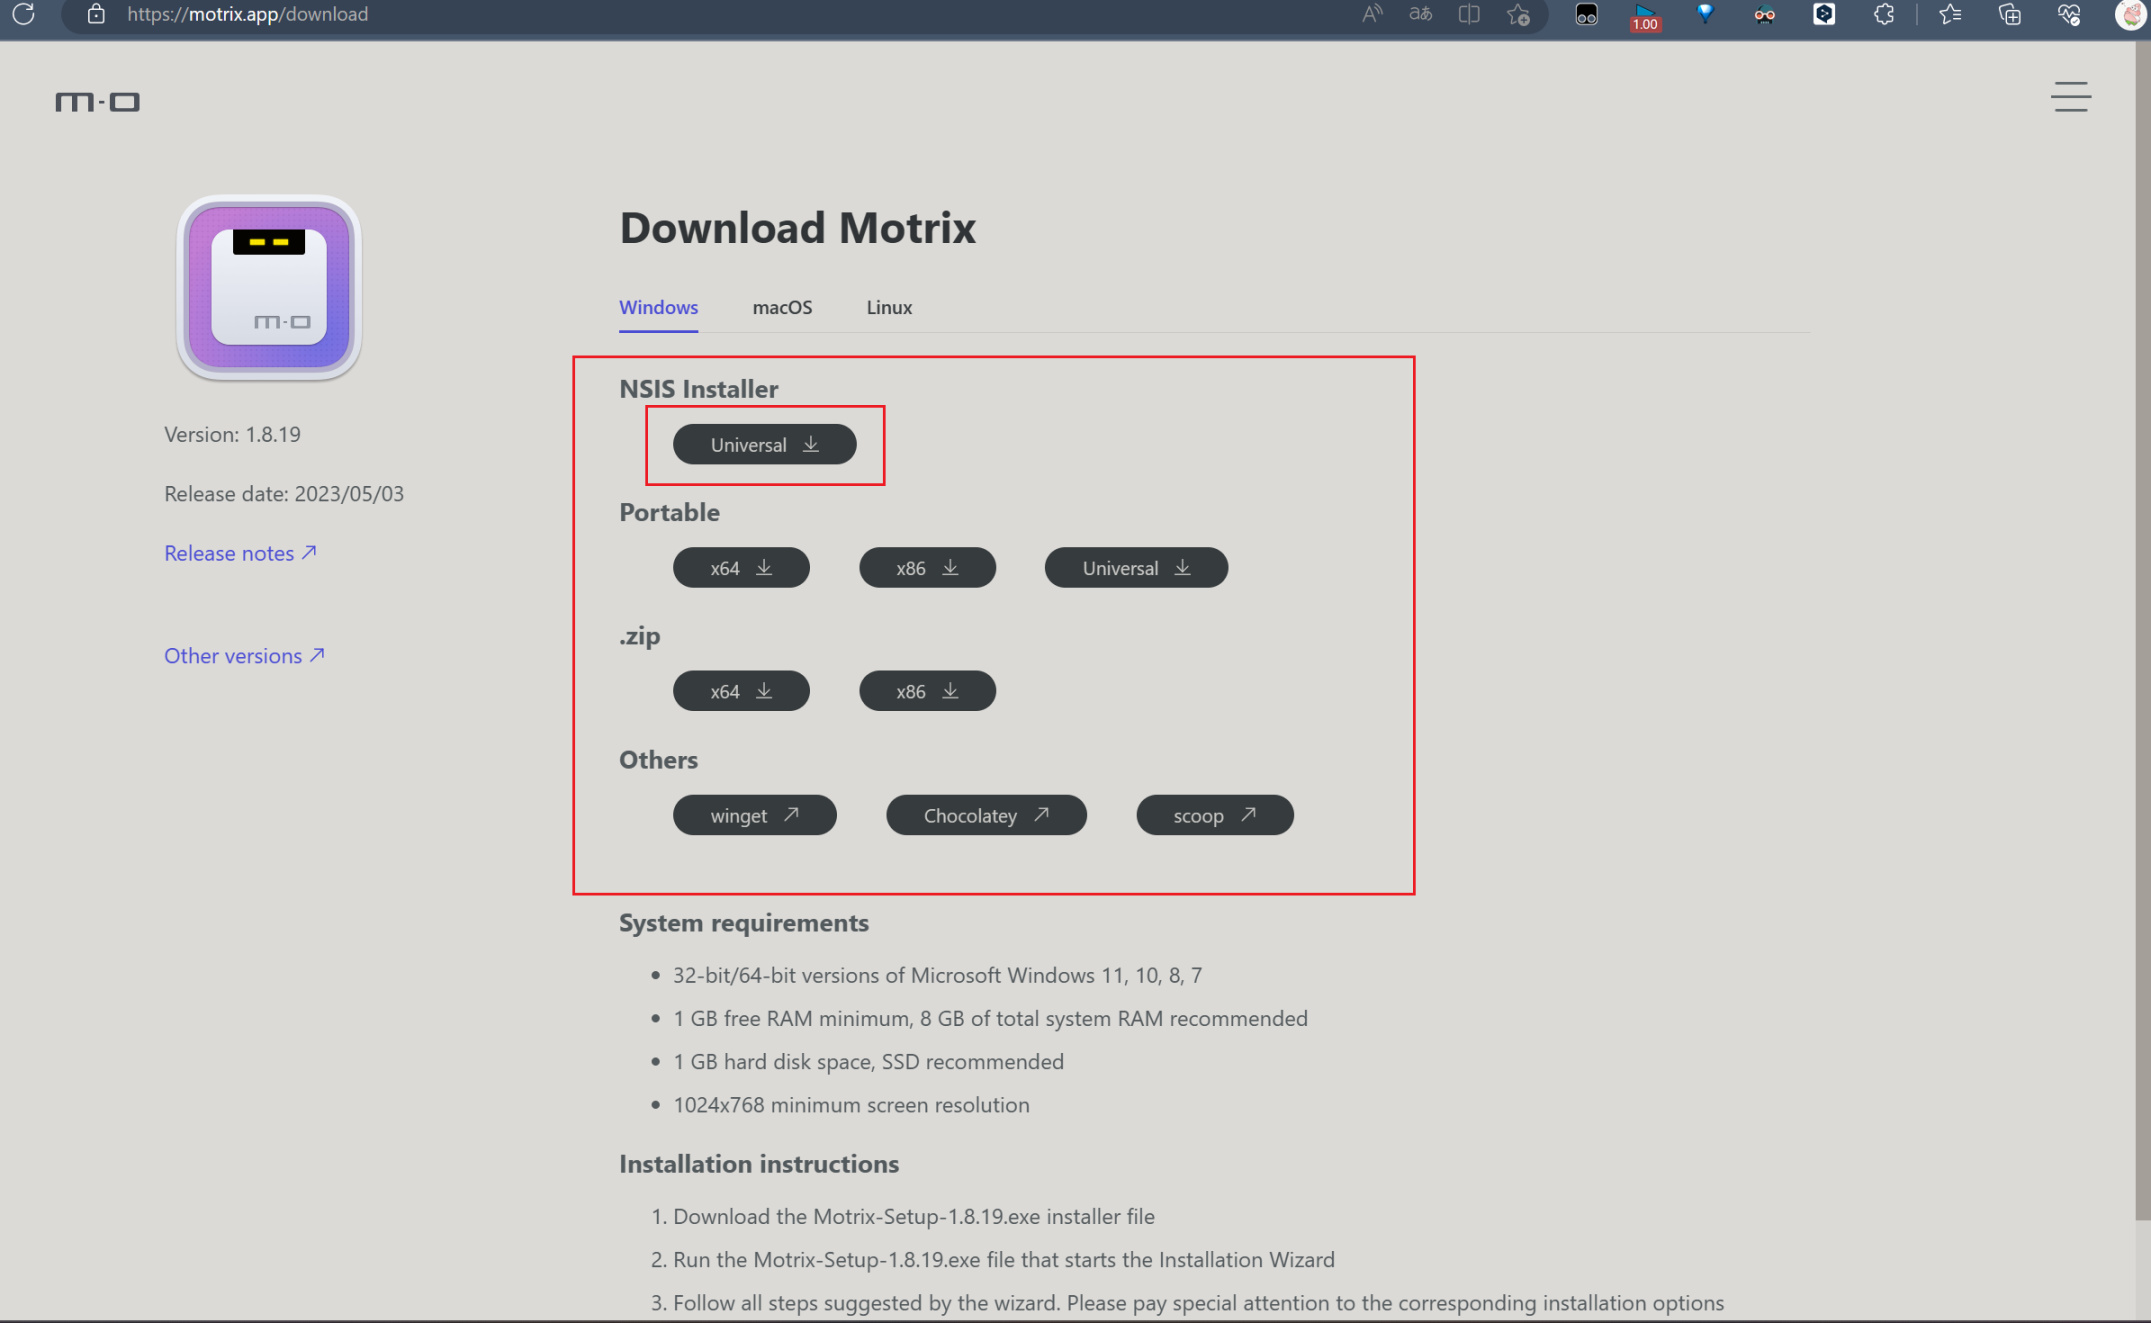
Task: Click the Installation instructions heading
Action: click(x=758, y=1163)
